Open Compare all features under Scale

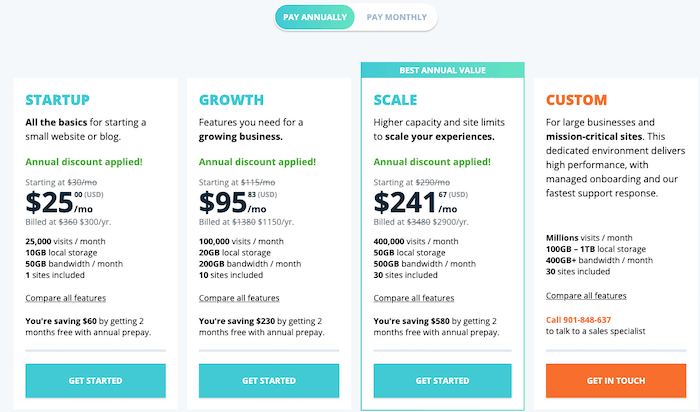[x=414, y=298]
